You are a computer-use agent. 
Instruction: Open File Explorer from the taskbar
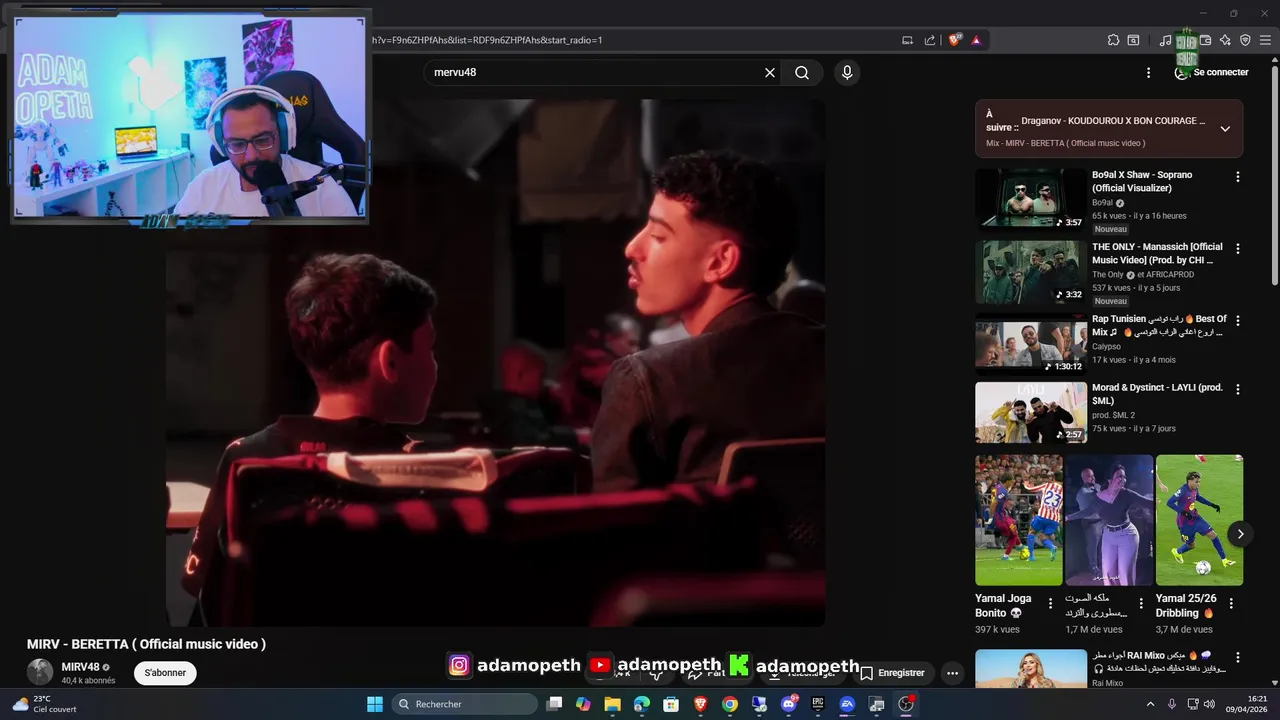tap(612, 704)
